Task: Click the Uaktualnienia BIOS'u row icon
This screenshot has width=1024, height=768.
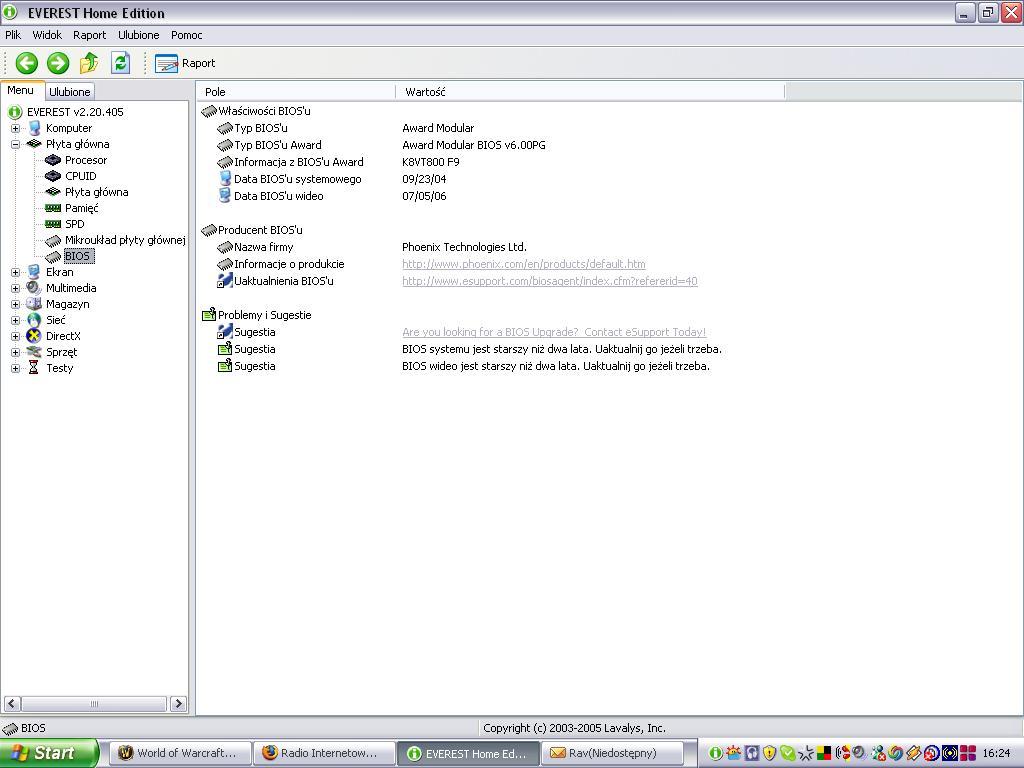Action: 225,281
